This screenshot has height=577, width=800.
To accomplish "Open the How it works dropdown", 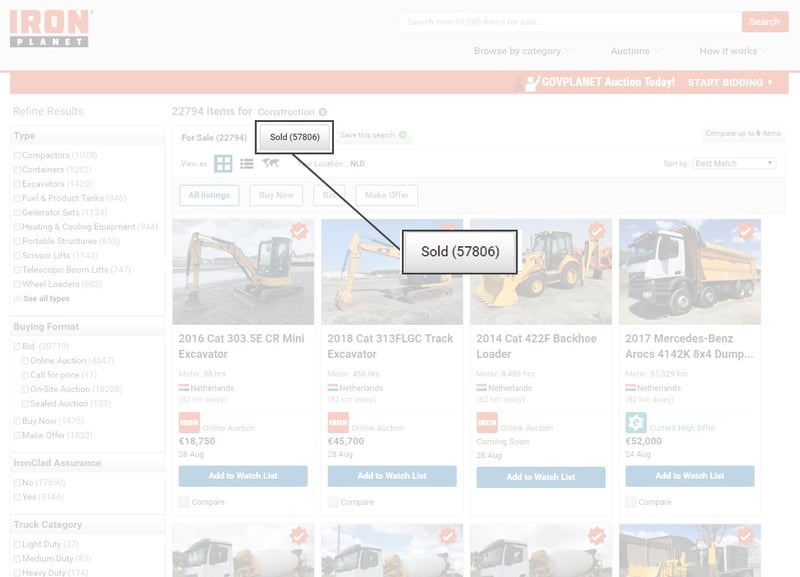I will click(x=733, y=51).
